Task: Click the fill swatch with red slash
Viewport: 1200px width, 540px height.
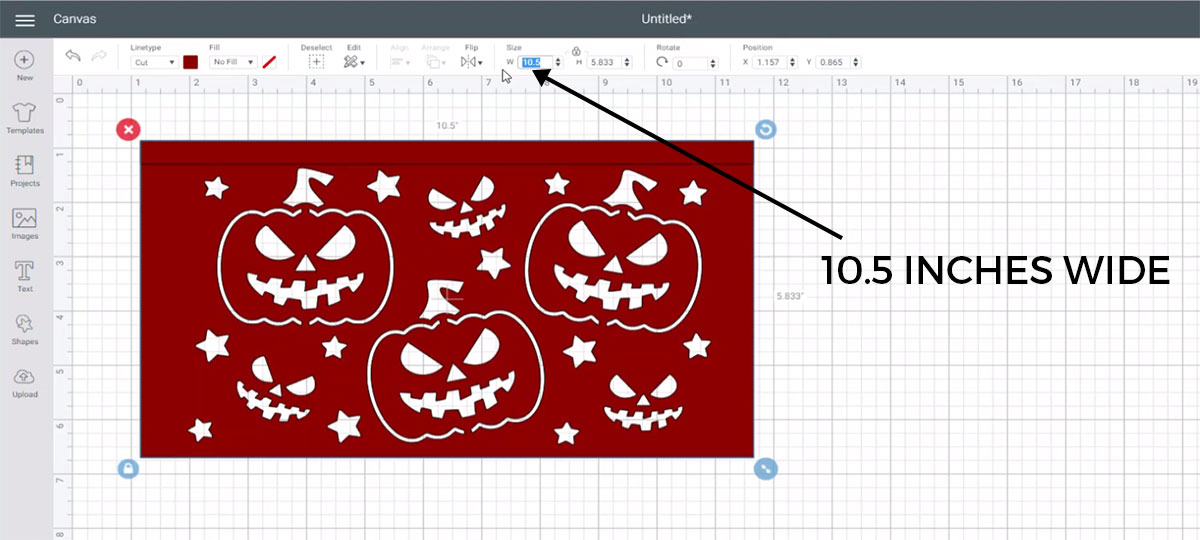Action: click(269, 62)
